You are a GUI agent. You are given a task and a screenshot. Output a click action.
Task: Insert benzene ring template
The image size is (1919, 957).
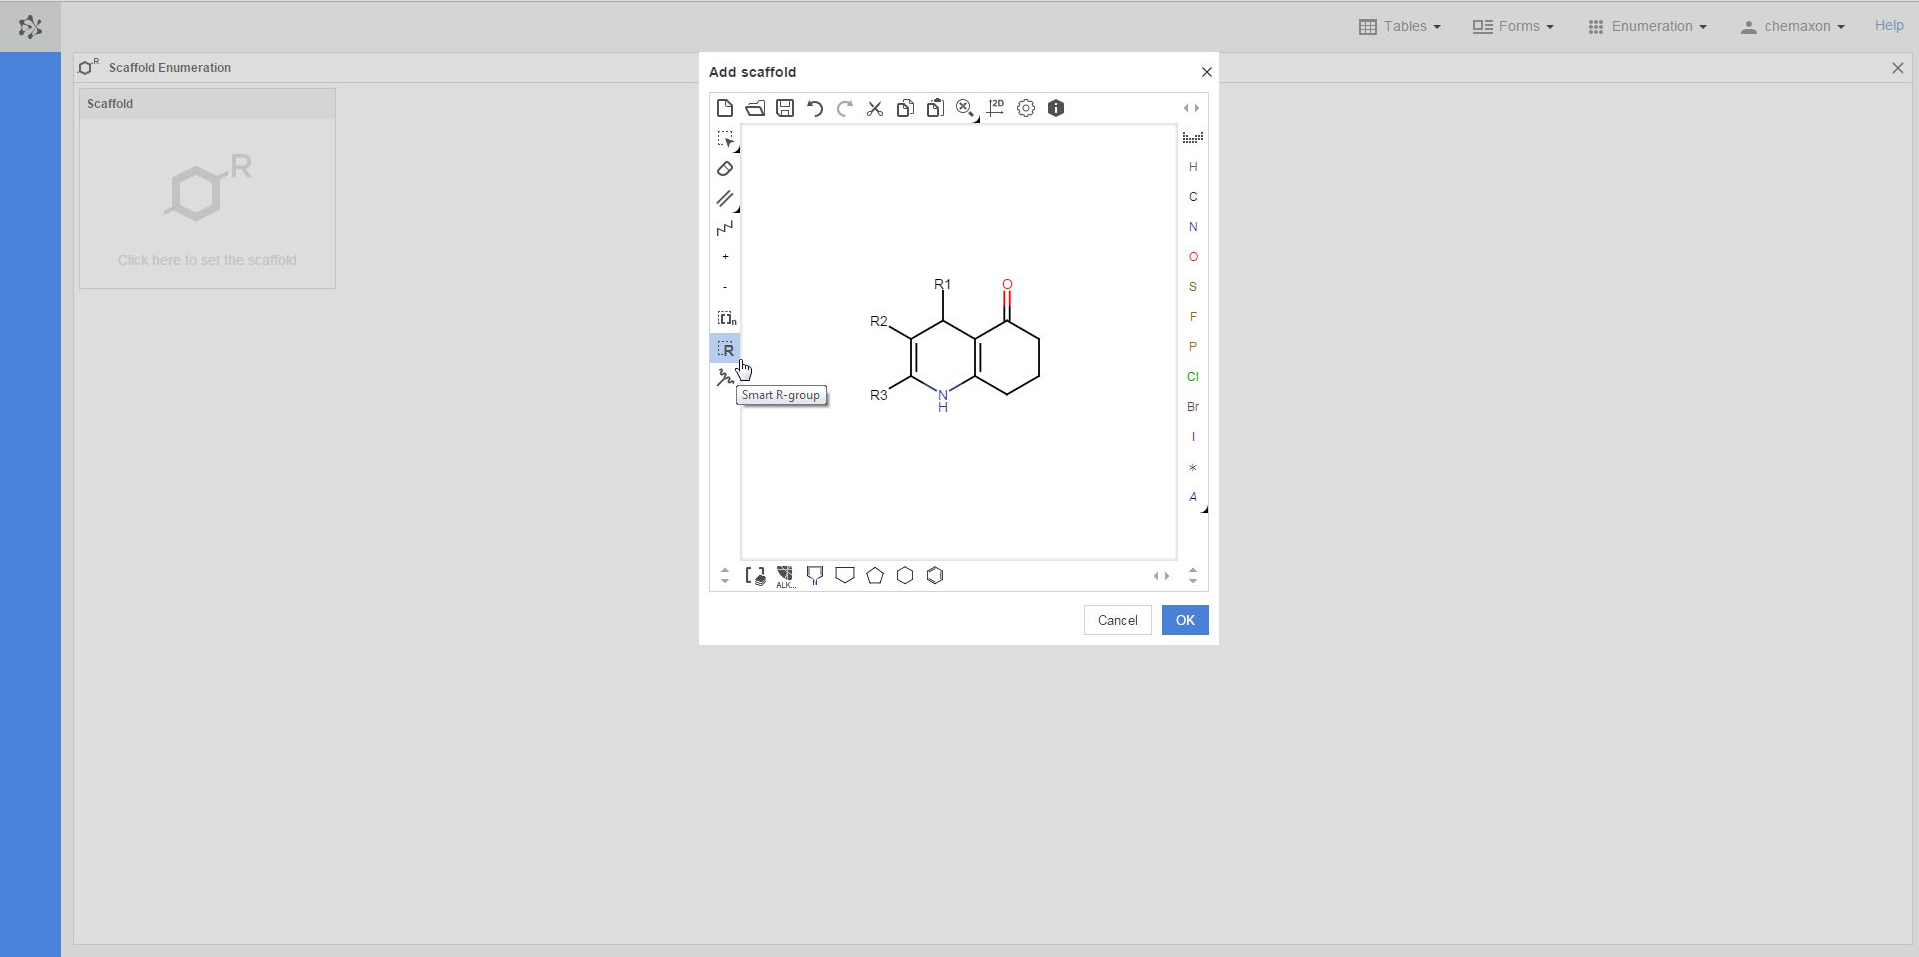click(x=935, y=576)
